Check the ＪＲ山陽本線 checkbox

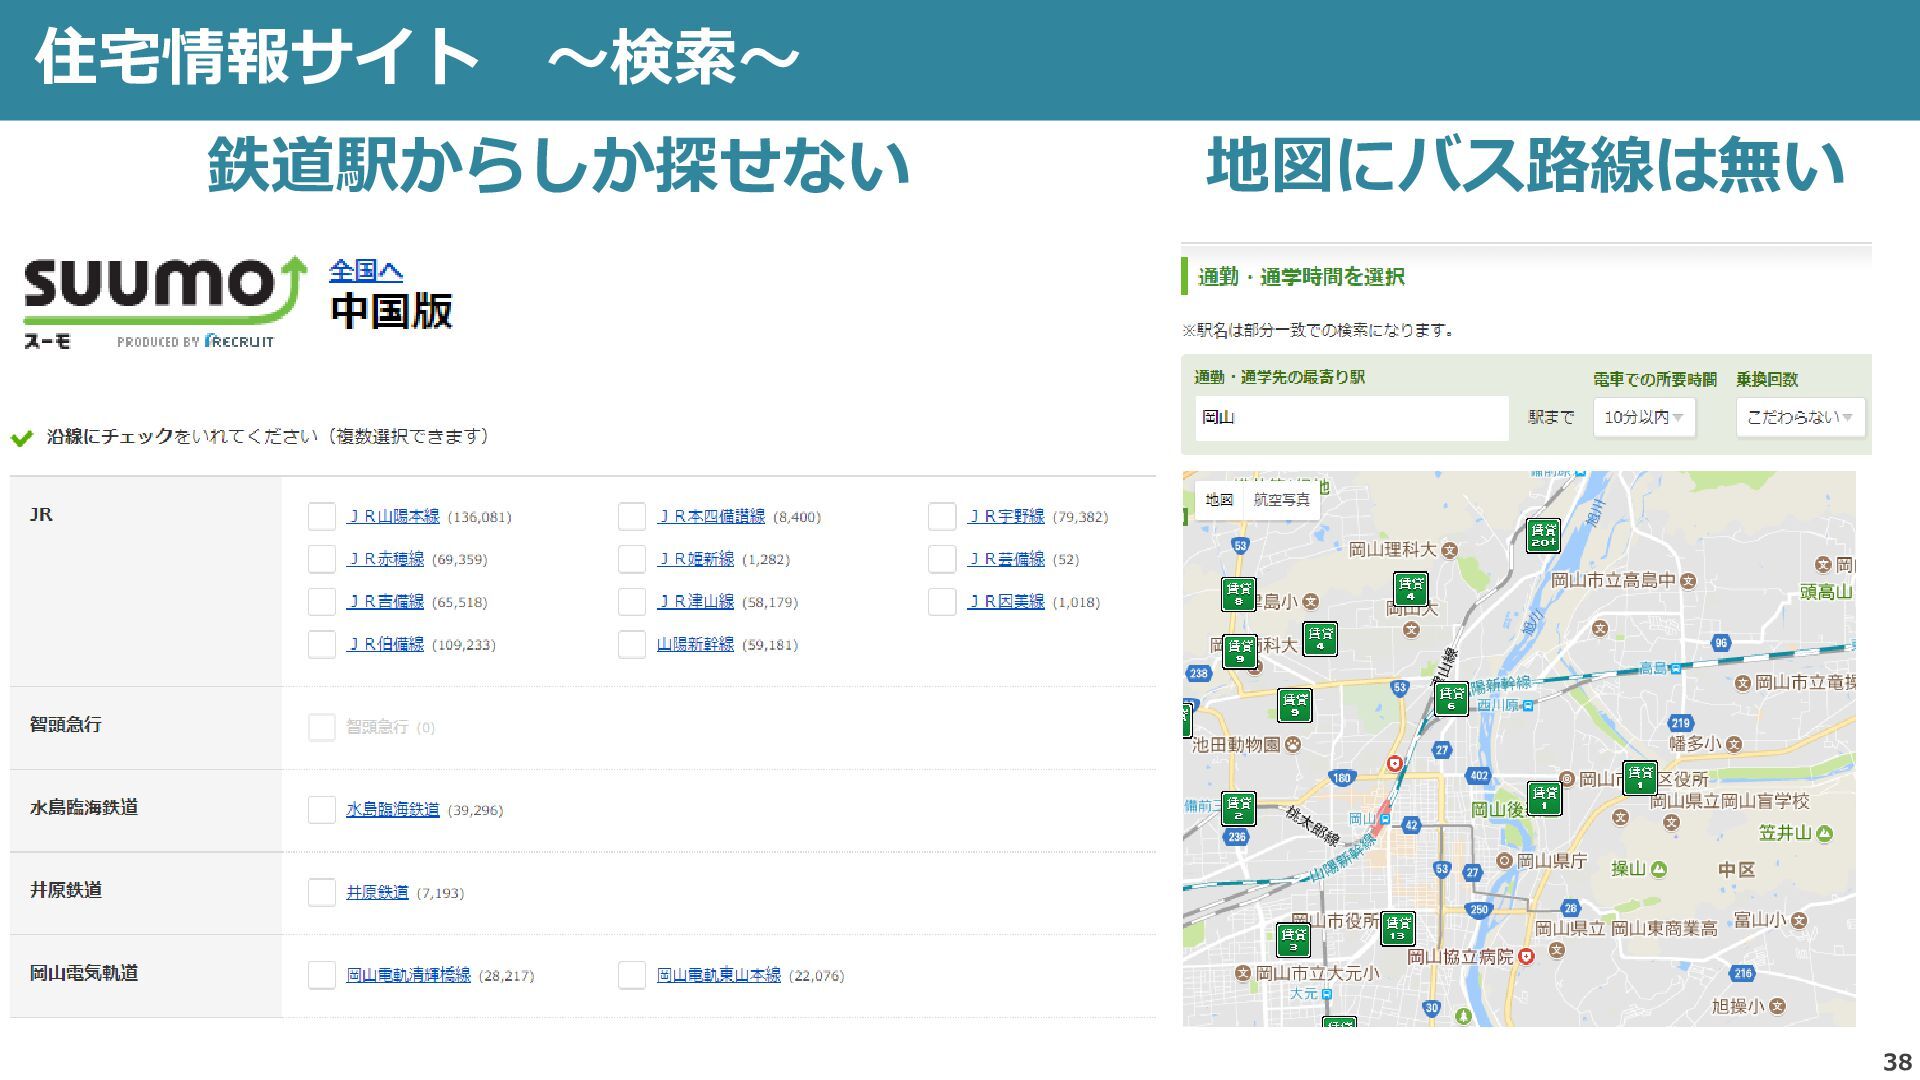click(321, 516)
